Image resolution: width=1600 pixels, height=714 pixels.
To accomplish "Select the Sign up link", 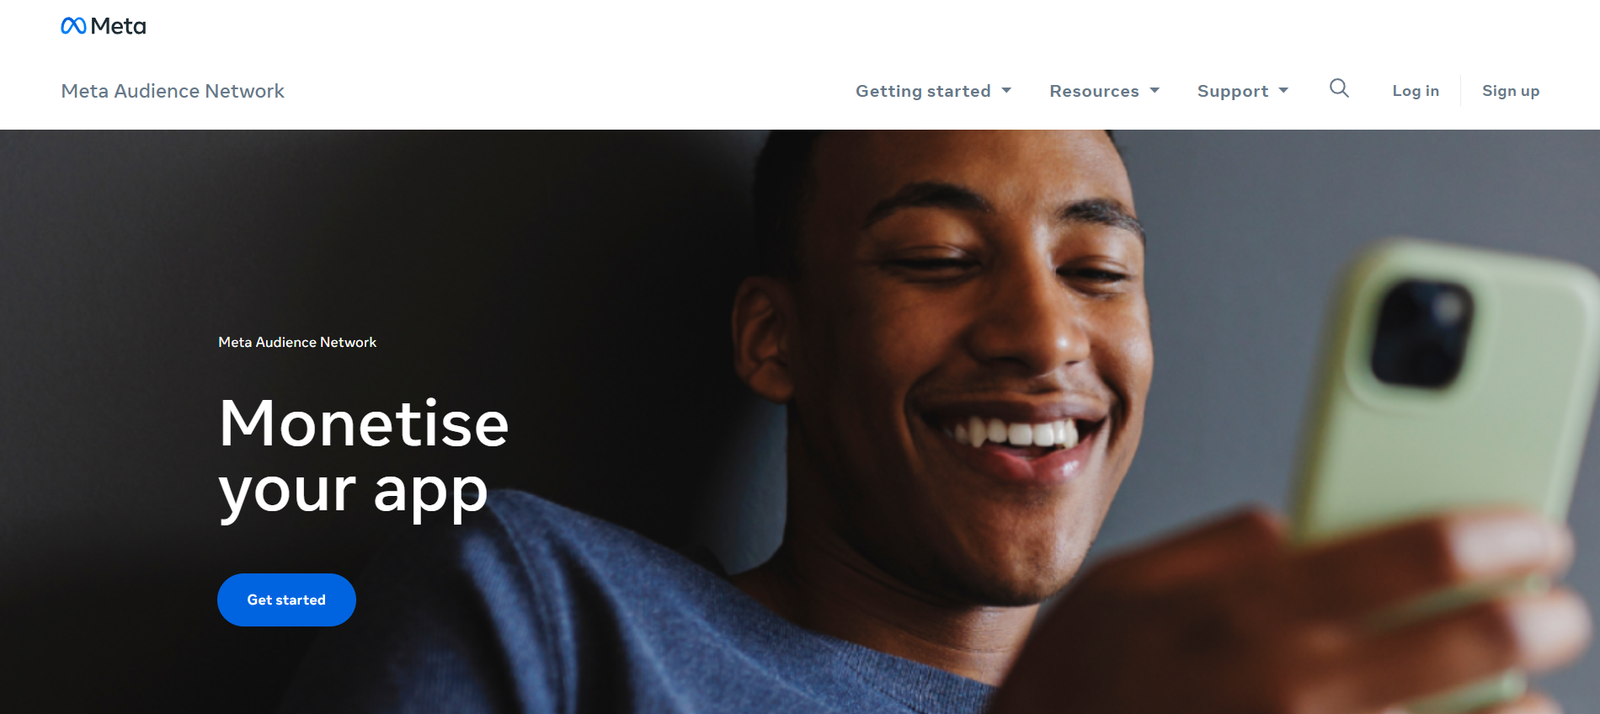I will [1510, 91].
